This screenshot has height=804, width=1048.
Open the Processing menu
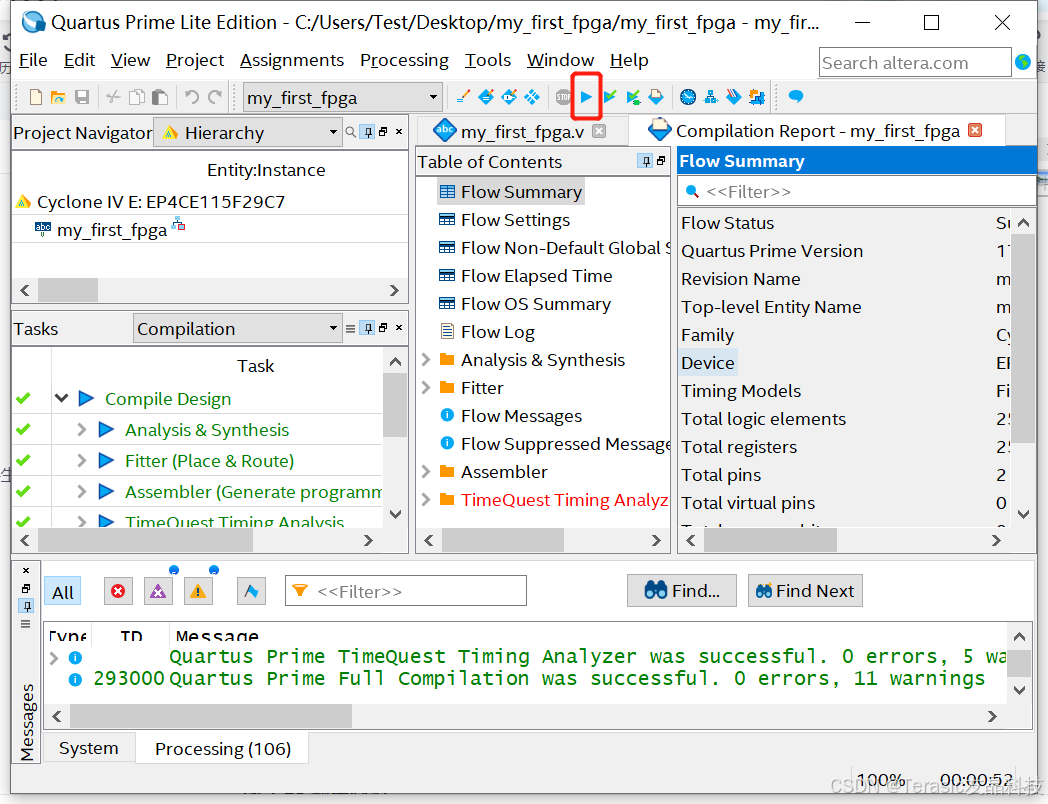tap(404, 60)
